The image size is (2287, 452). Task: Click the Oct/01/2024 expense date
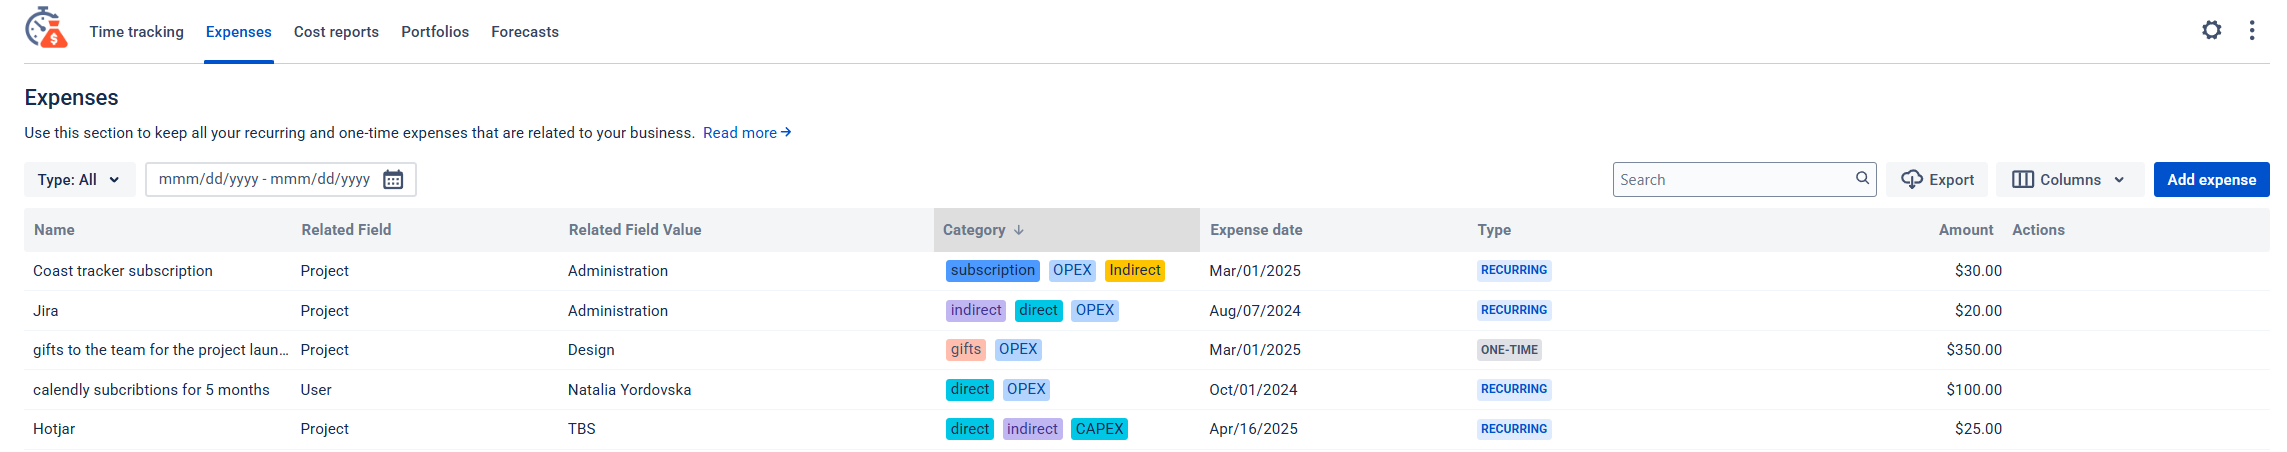coord(1253,390)
